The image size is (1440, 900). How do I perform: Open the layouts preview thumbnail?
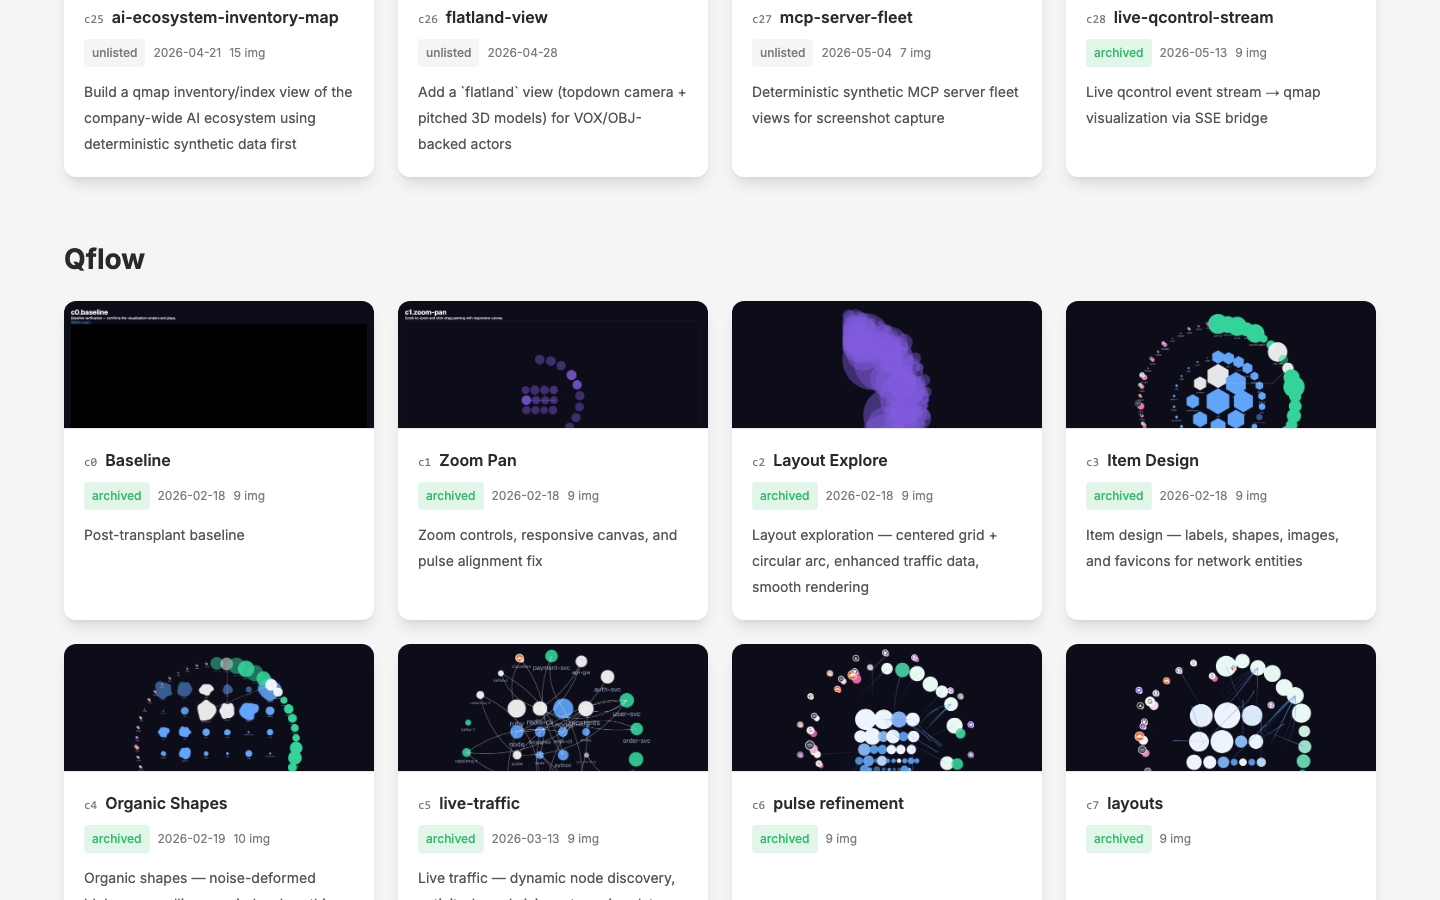tap(1221, 707)
